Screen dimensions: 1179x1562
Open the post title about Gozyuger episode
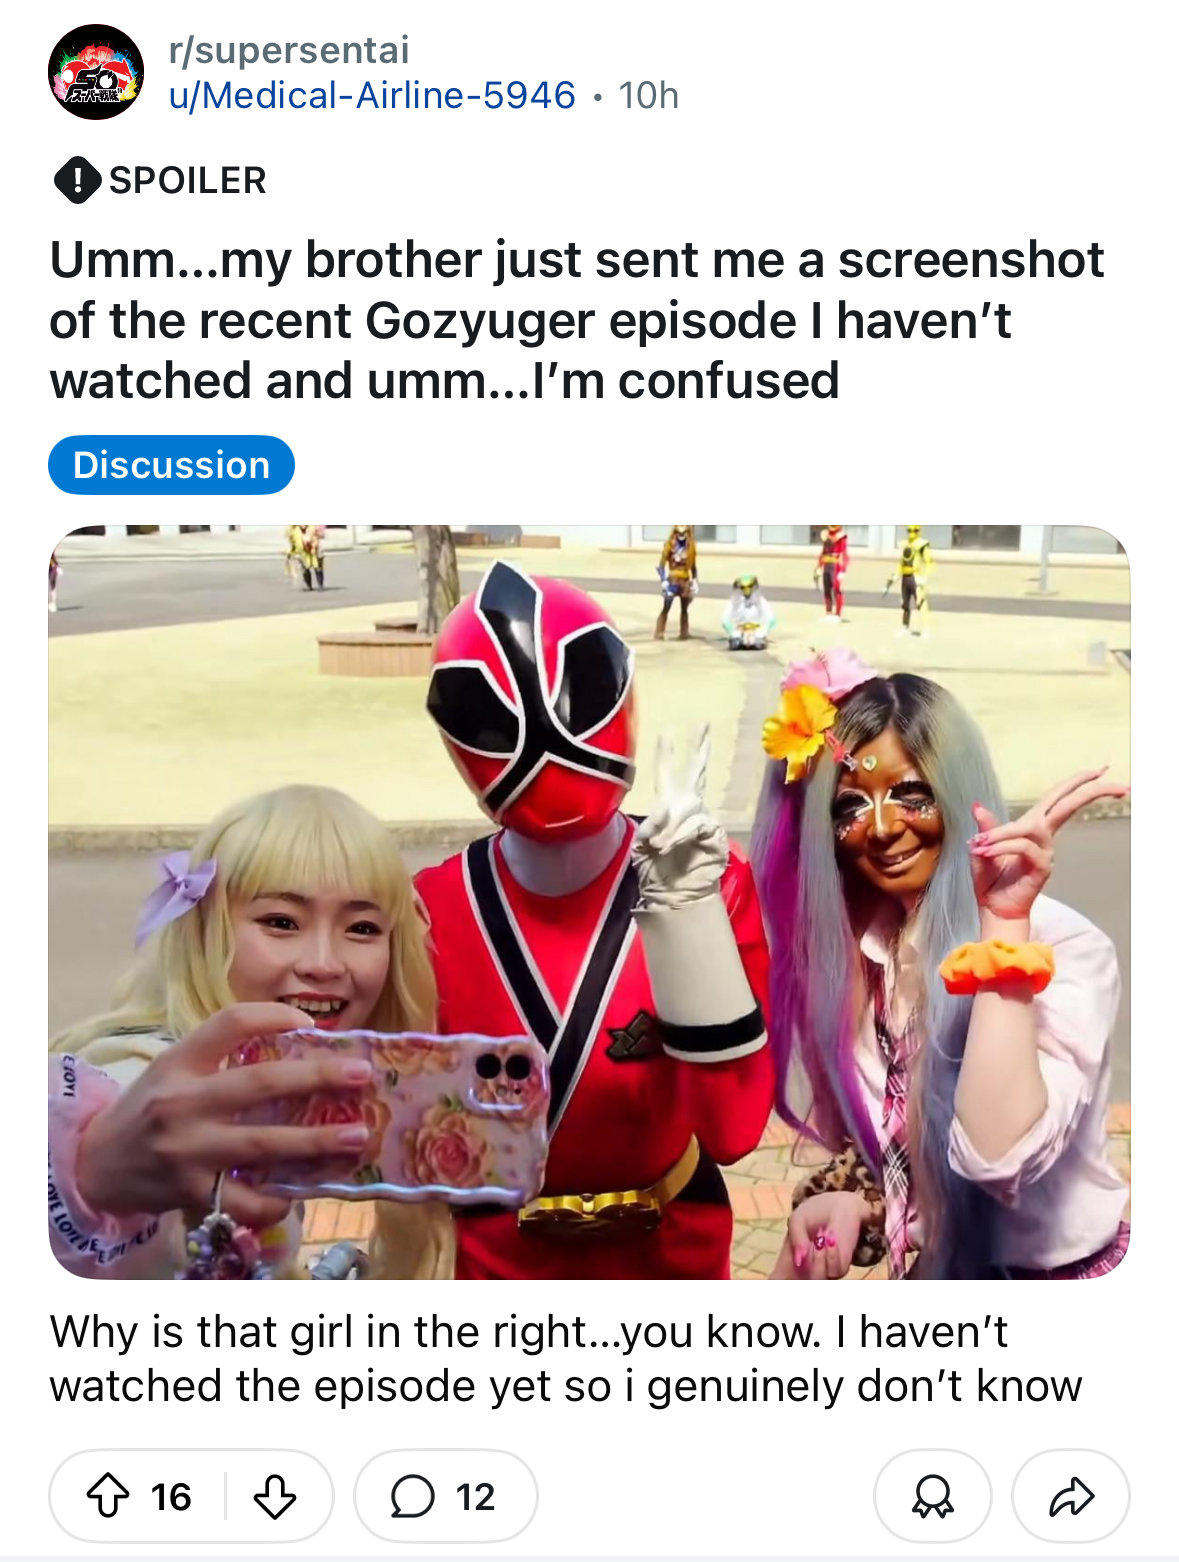pos(576,320)
